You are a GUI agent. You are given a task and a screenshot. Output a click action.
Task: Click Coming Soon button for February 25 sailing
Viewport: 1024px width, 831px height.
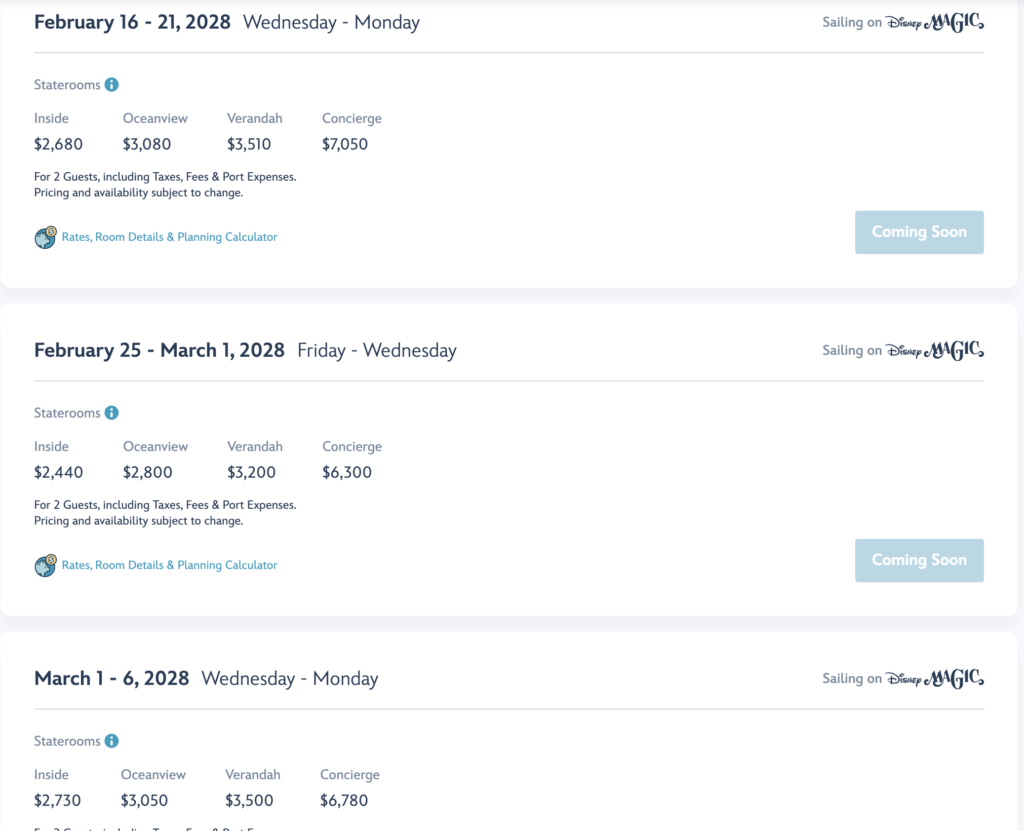[919, 560]
